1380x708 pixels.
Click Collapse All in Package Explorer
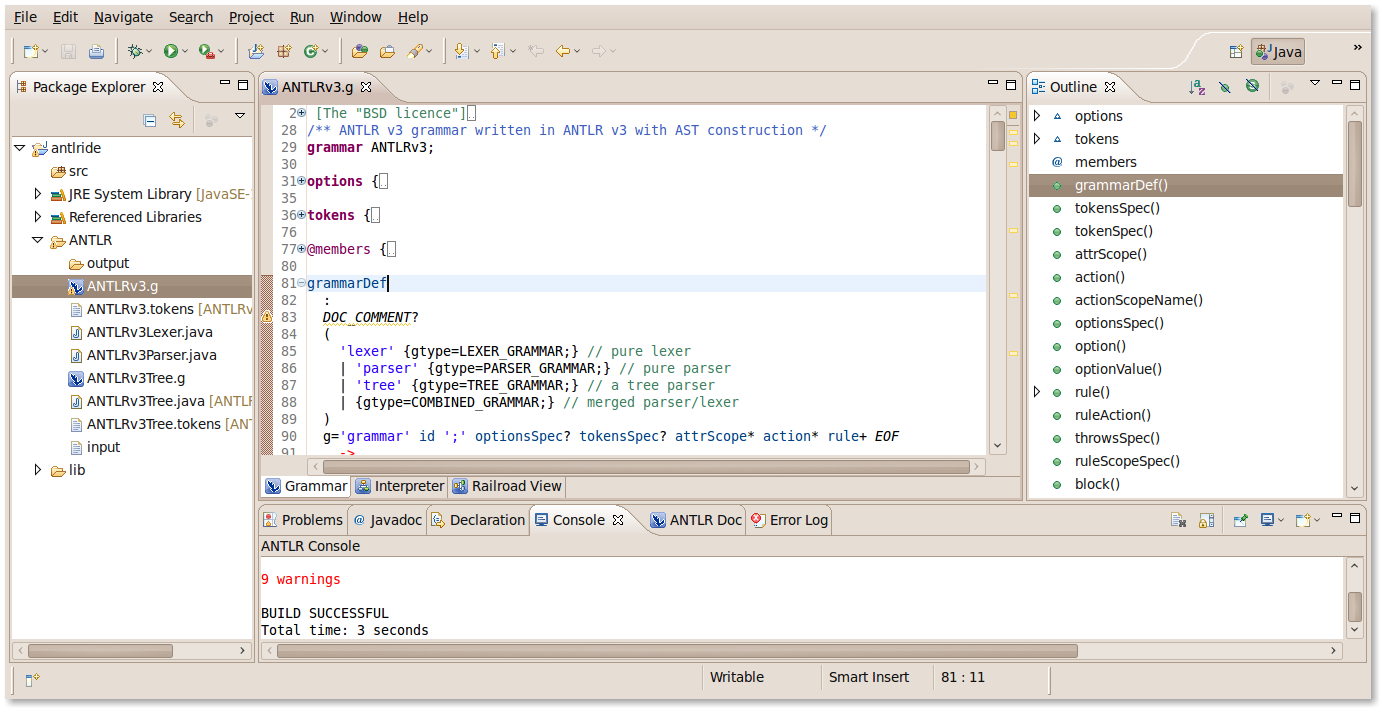(150, 121)
